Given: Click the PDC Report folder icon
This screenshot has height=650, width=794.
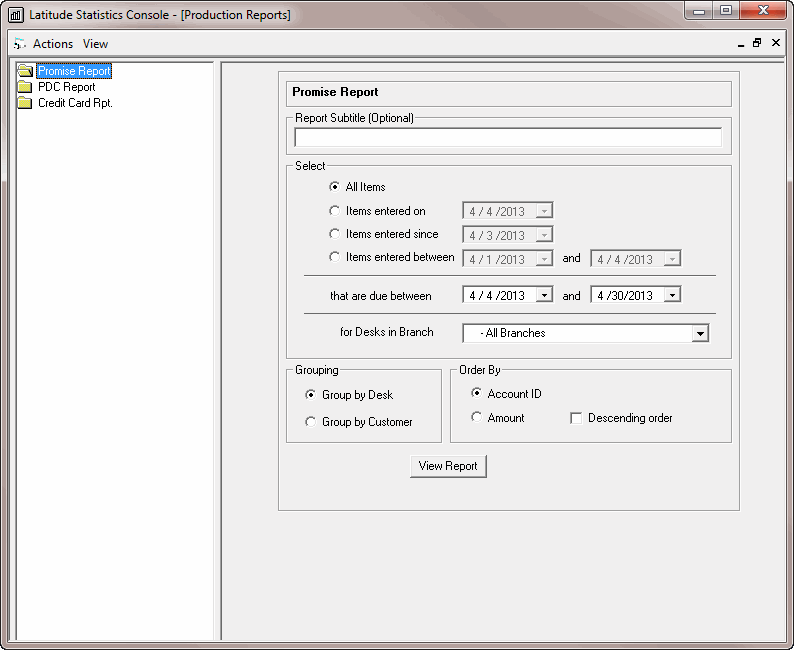Looking at the screenshot, I should coord(25,87).
